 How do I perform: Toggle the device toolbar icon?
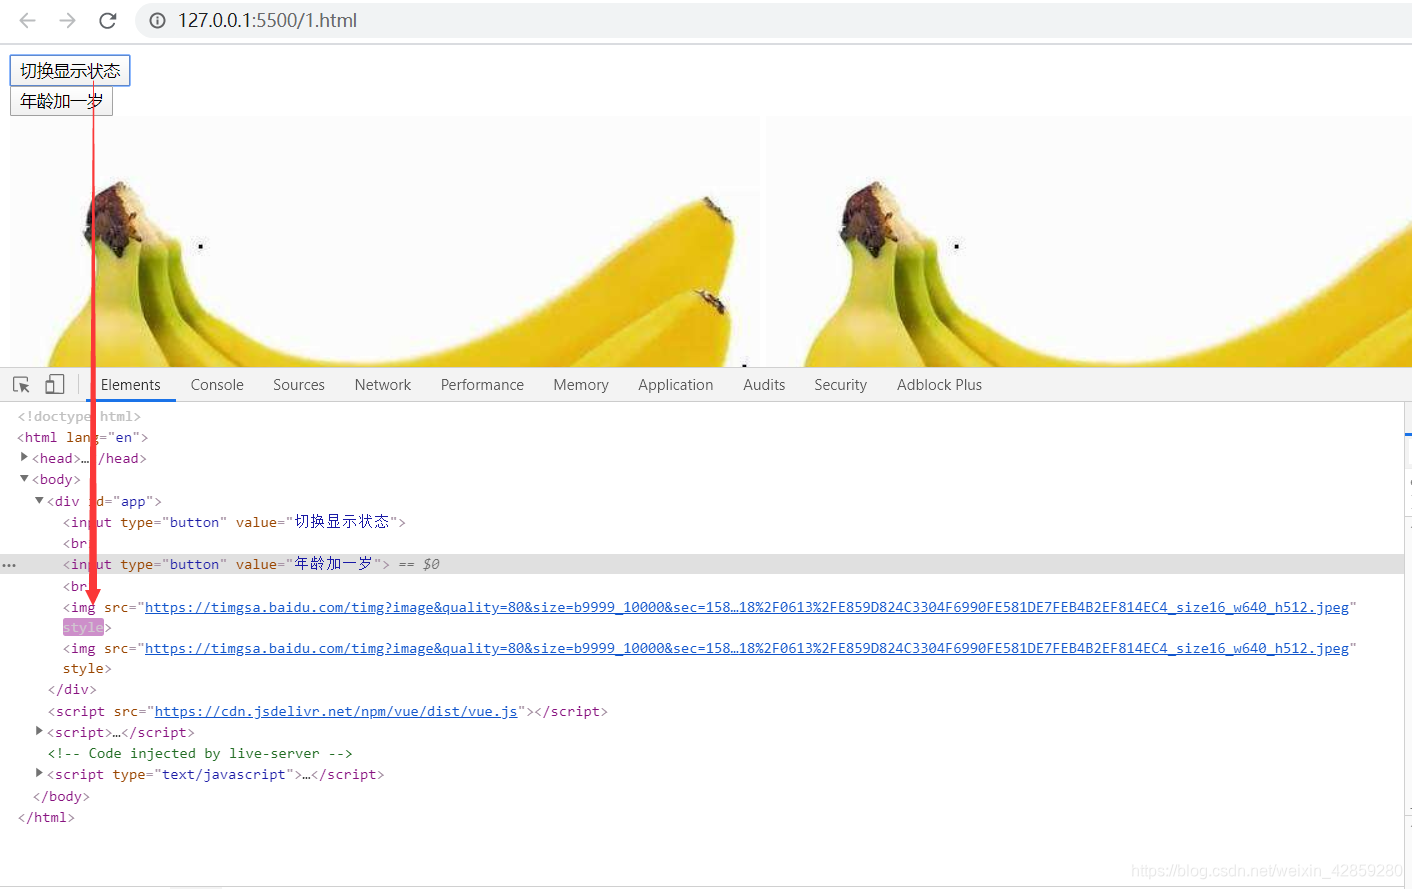point(55,384)
